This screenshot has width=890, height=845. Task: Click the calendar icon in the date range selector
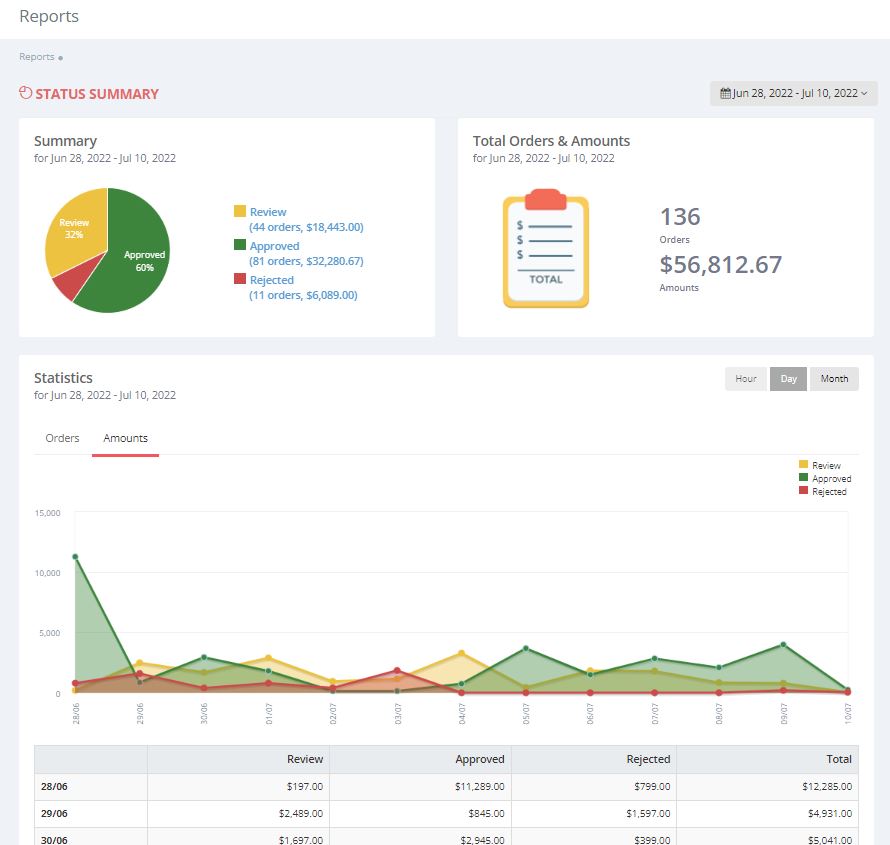point(727,93)
